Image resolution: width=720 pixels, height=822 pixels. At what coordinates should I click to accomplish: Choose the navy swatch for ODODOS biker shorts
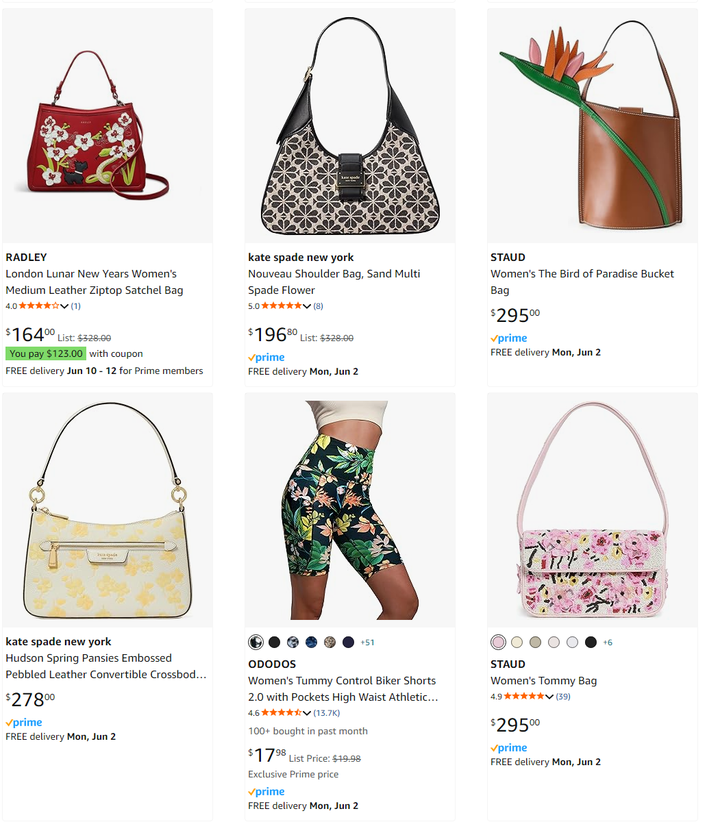pyautogui.click(x=348, y=642)
